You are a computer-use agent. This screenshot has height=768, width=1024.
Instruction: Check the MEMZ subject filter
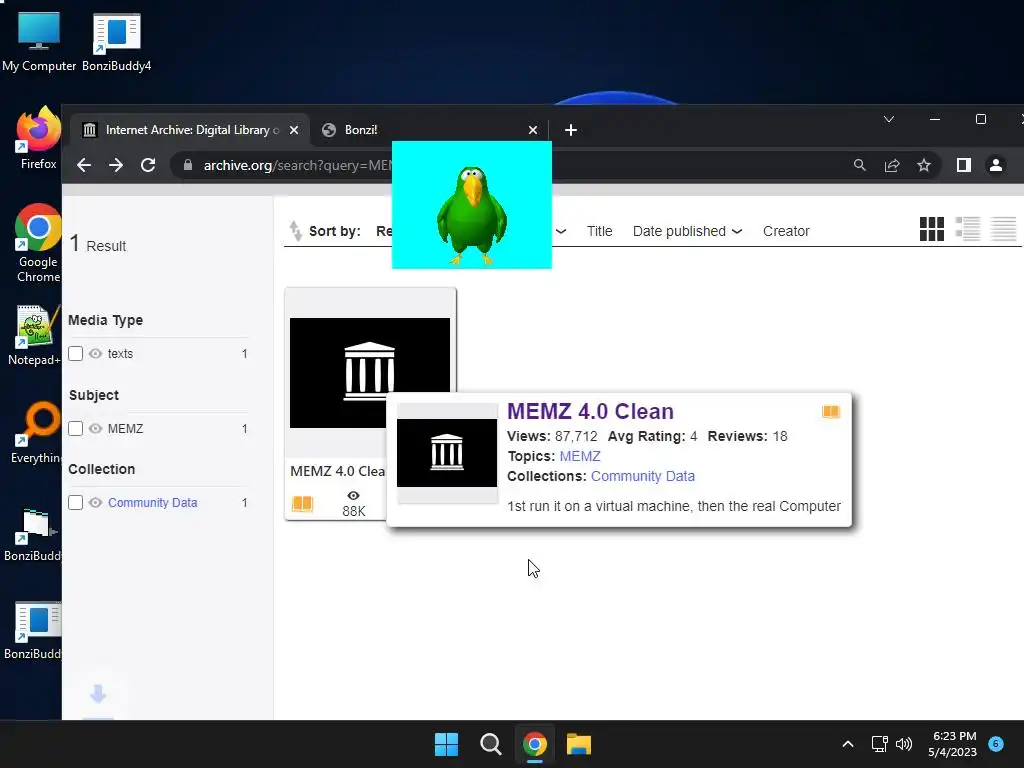pyautogui.click(x=76, y=428)
